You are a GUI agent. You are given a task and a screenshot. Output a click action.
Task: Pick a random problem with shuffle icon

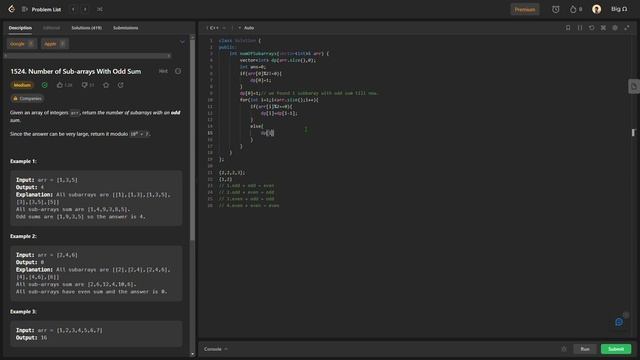click(x=100, y=9)
